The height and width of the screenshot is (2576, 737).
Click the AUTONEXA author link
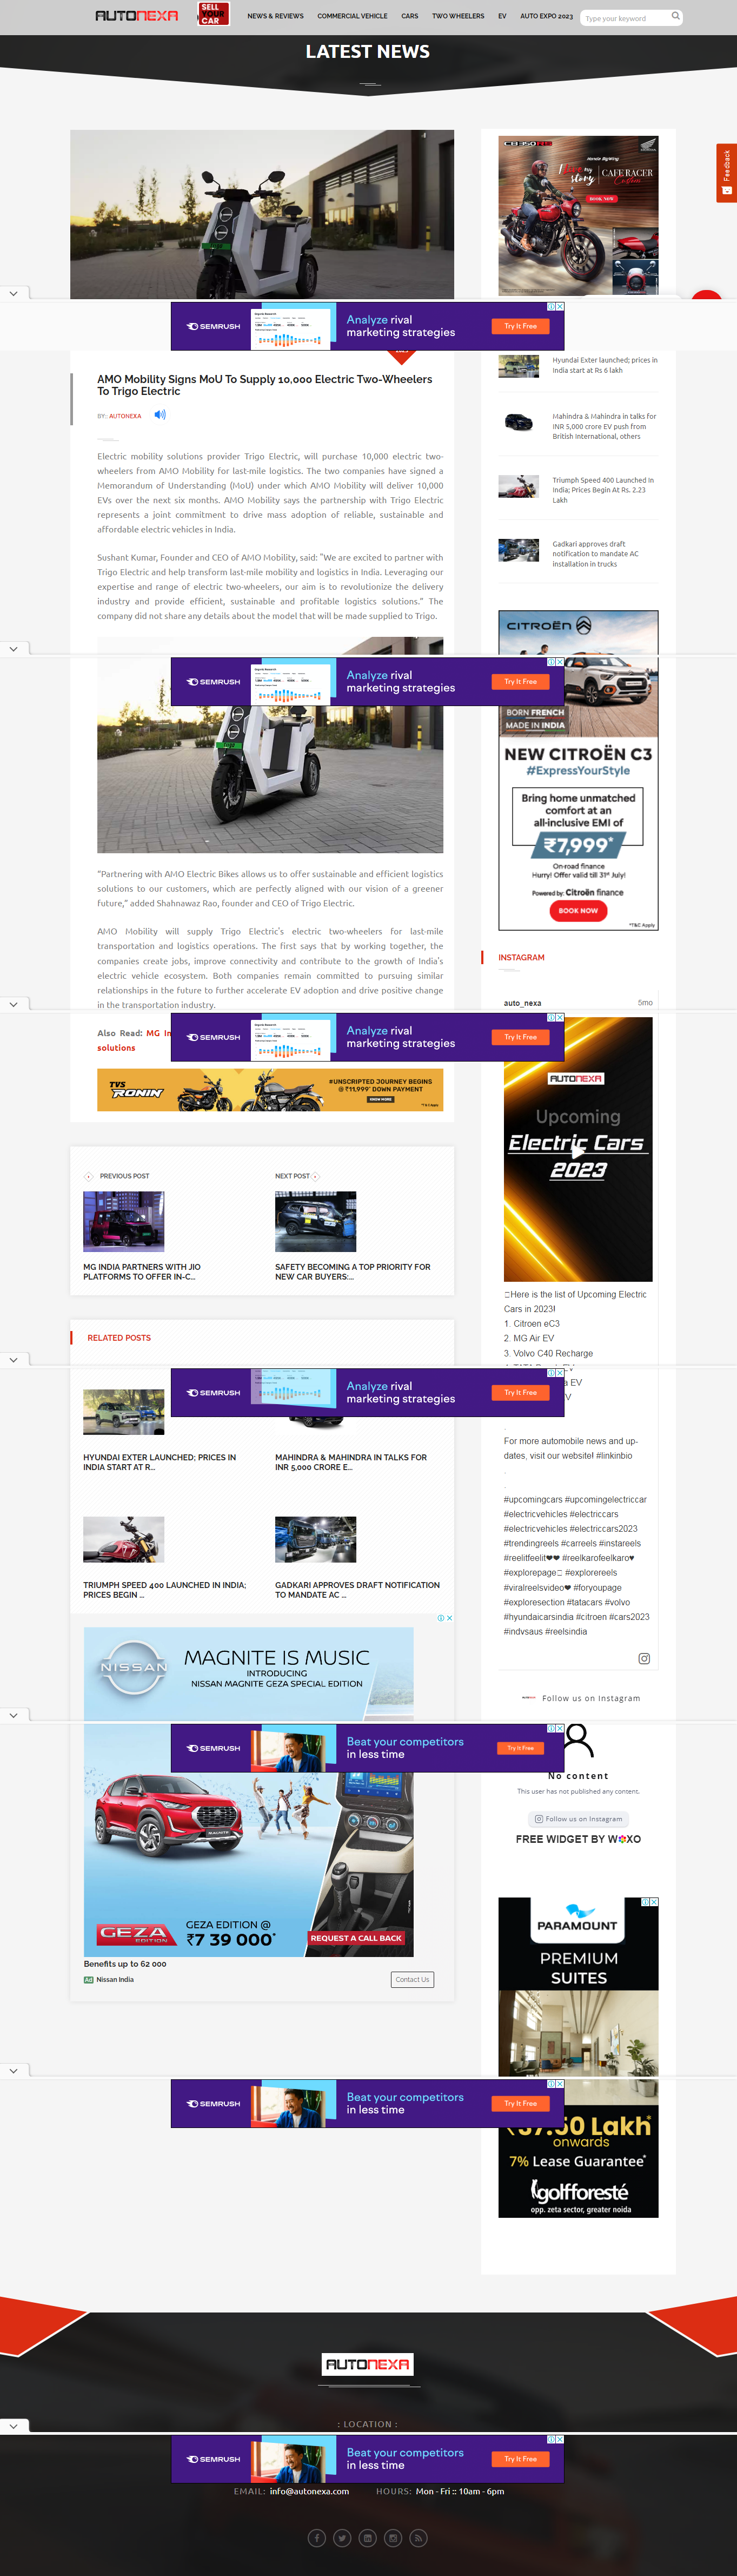(125, 416)
